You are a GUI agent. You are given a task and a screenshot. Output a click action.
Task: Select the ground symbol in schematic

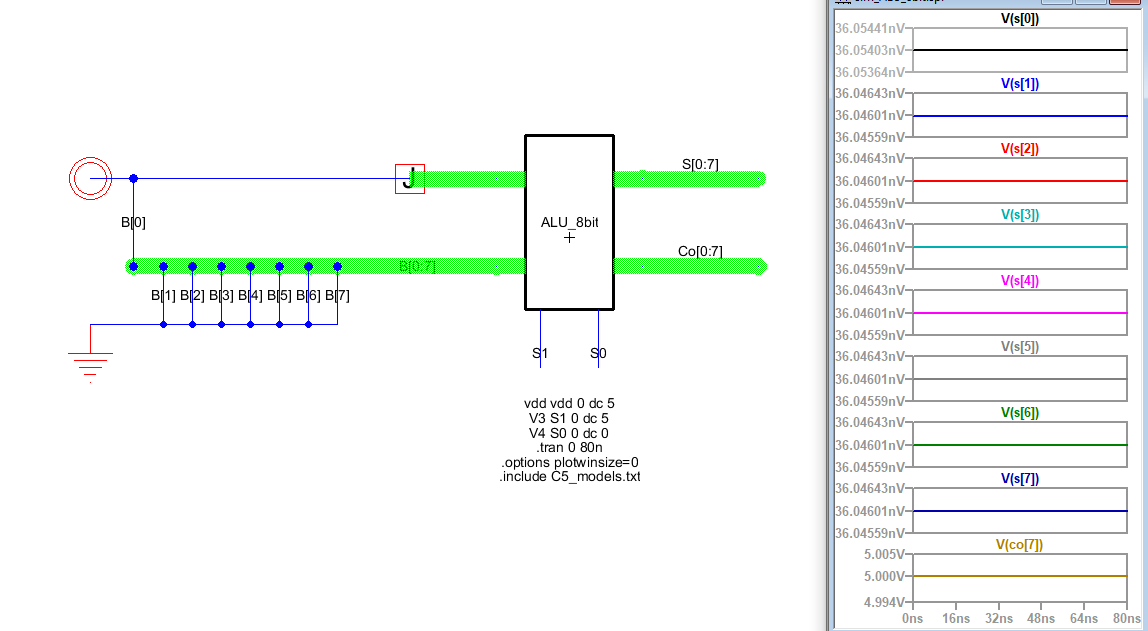90,366
